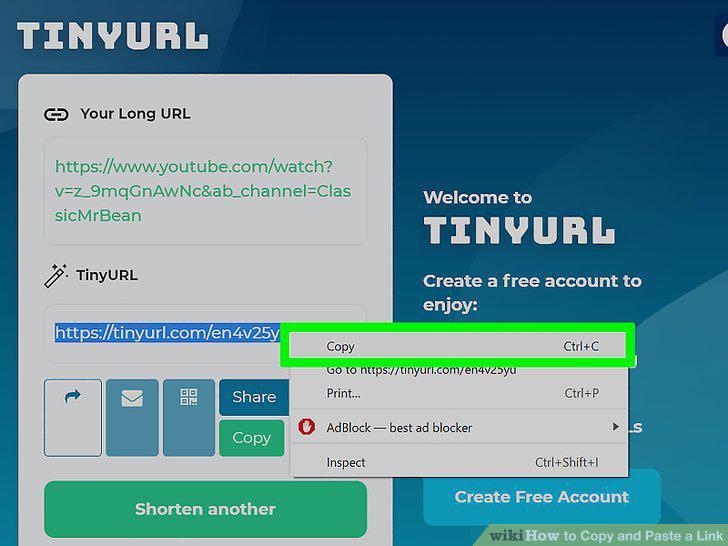Click the Create a free account to enjoy text
This screenshot has height=546, width=728.
pos(533,293)
